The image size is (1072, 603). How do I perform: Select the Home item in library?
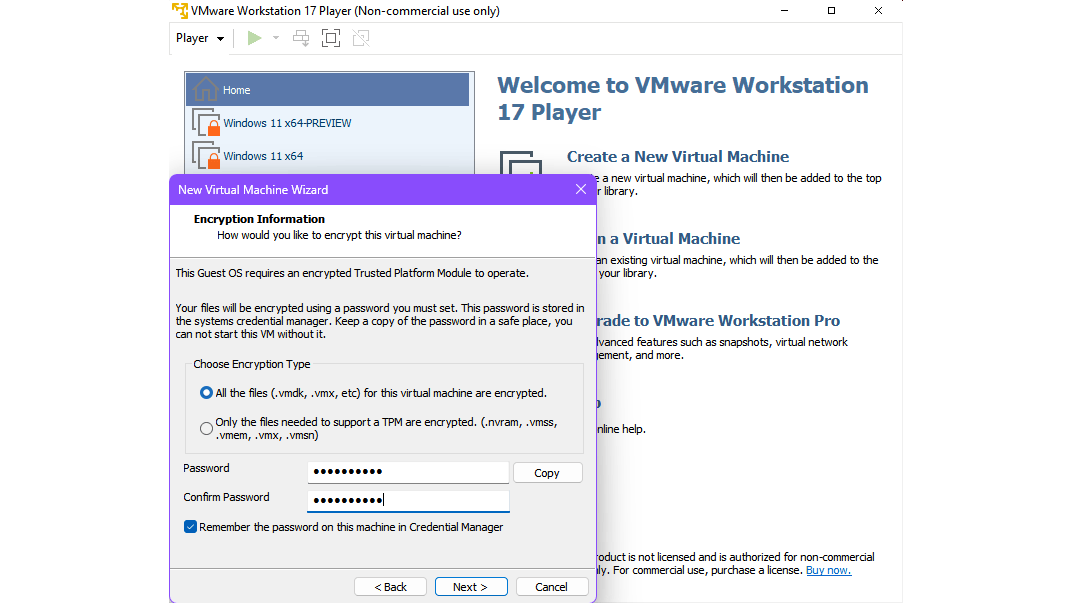point(327,90)
